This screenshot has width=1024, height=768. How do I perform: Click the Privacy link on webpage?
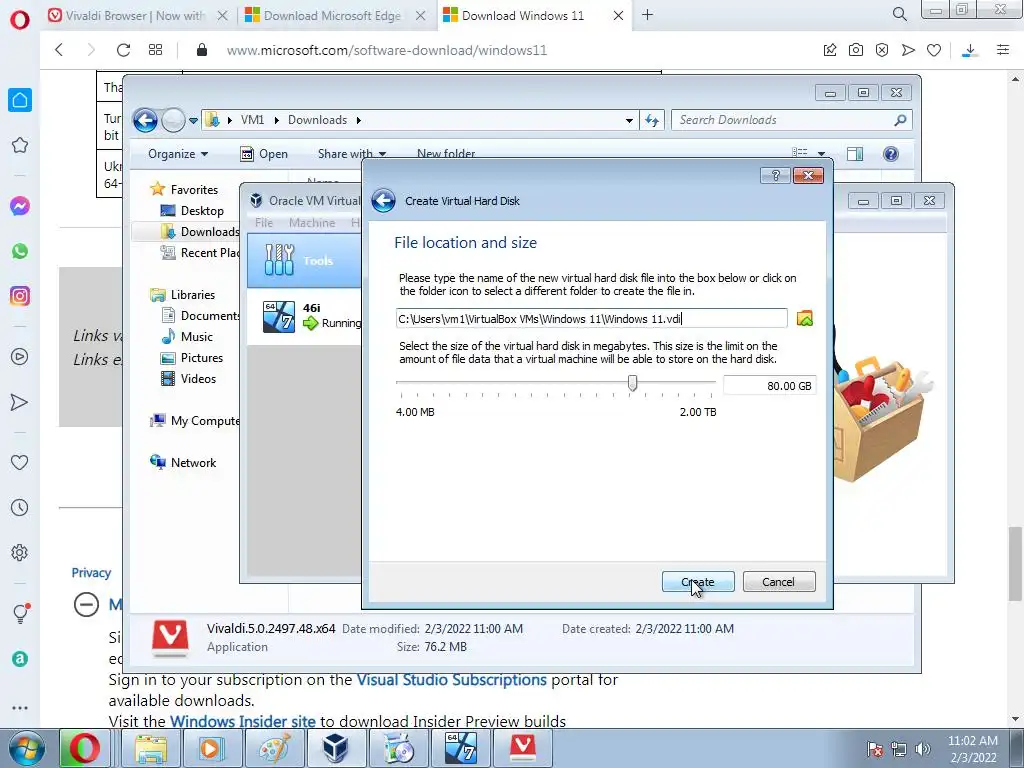(91, 573)
